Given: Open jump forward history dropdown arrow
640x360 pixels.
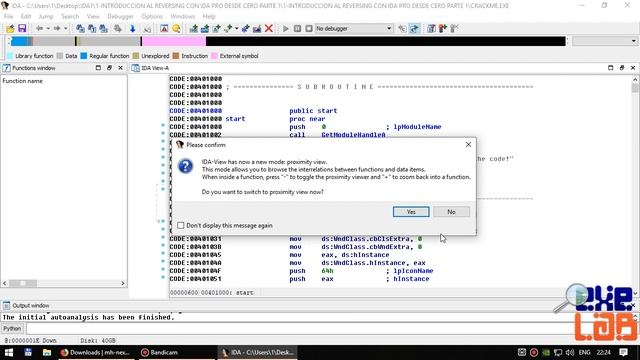Looking at the screenshot, I should pos(65,29).
